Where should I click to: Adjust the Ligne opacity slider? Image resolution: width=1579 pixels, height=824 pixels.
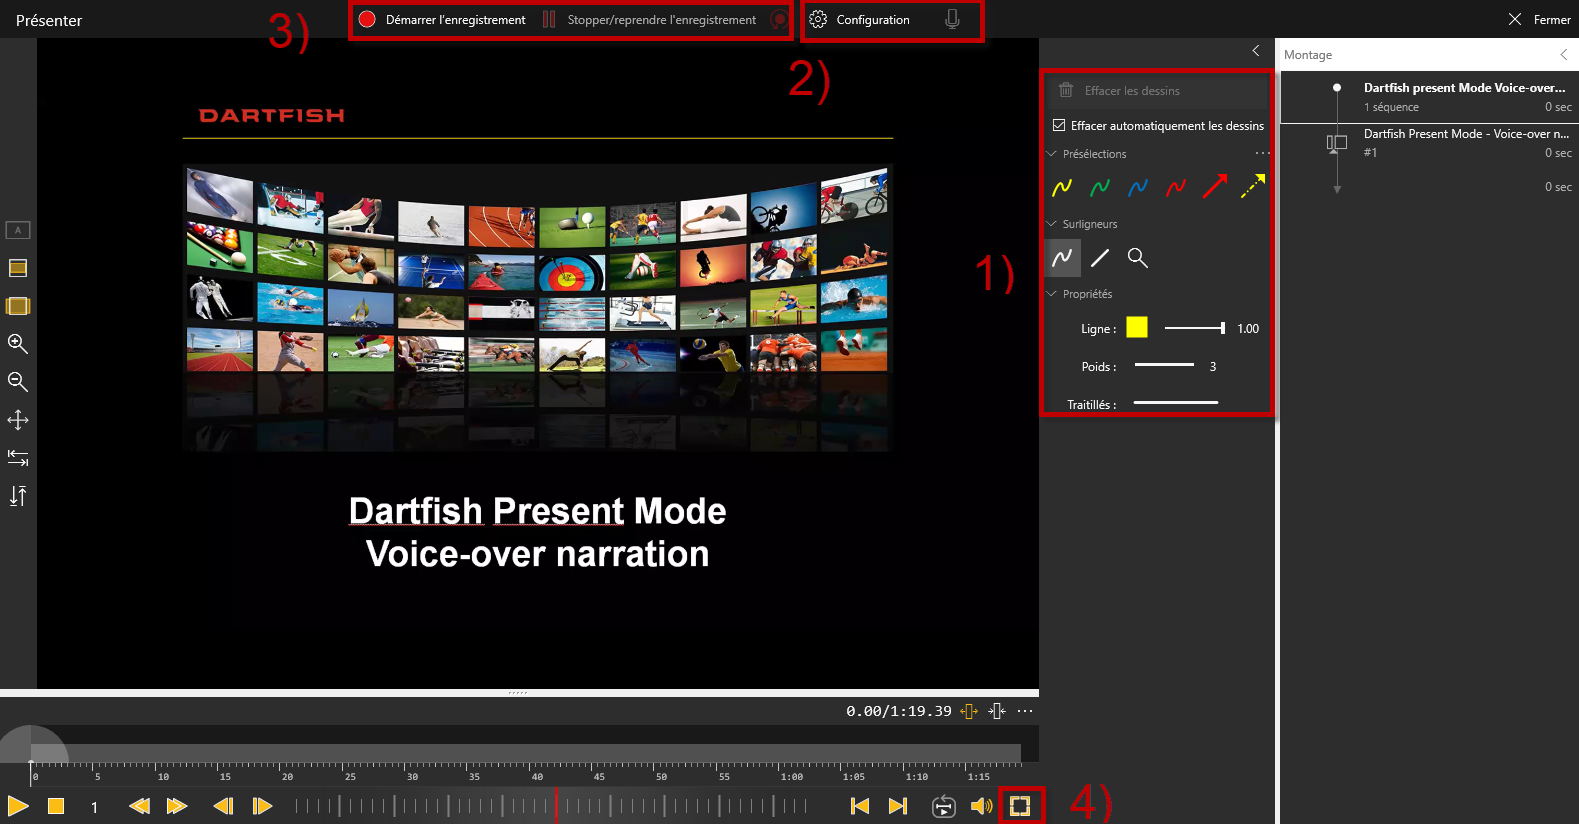(1195, 328)
